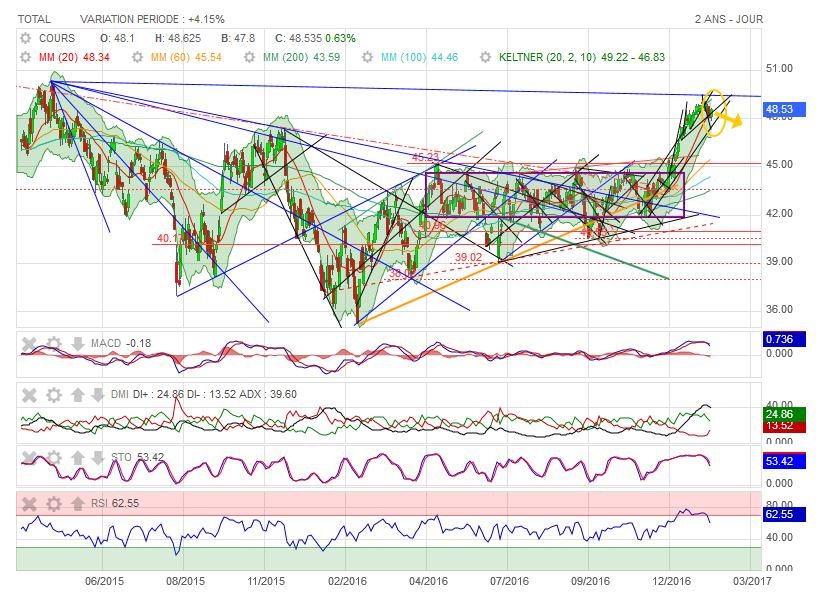Remove the RSI indicator panel
The width and height of the screenshot is (821, 597).
point(29,504)
